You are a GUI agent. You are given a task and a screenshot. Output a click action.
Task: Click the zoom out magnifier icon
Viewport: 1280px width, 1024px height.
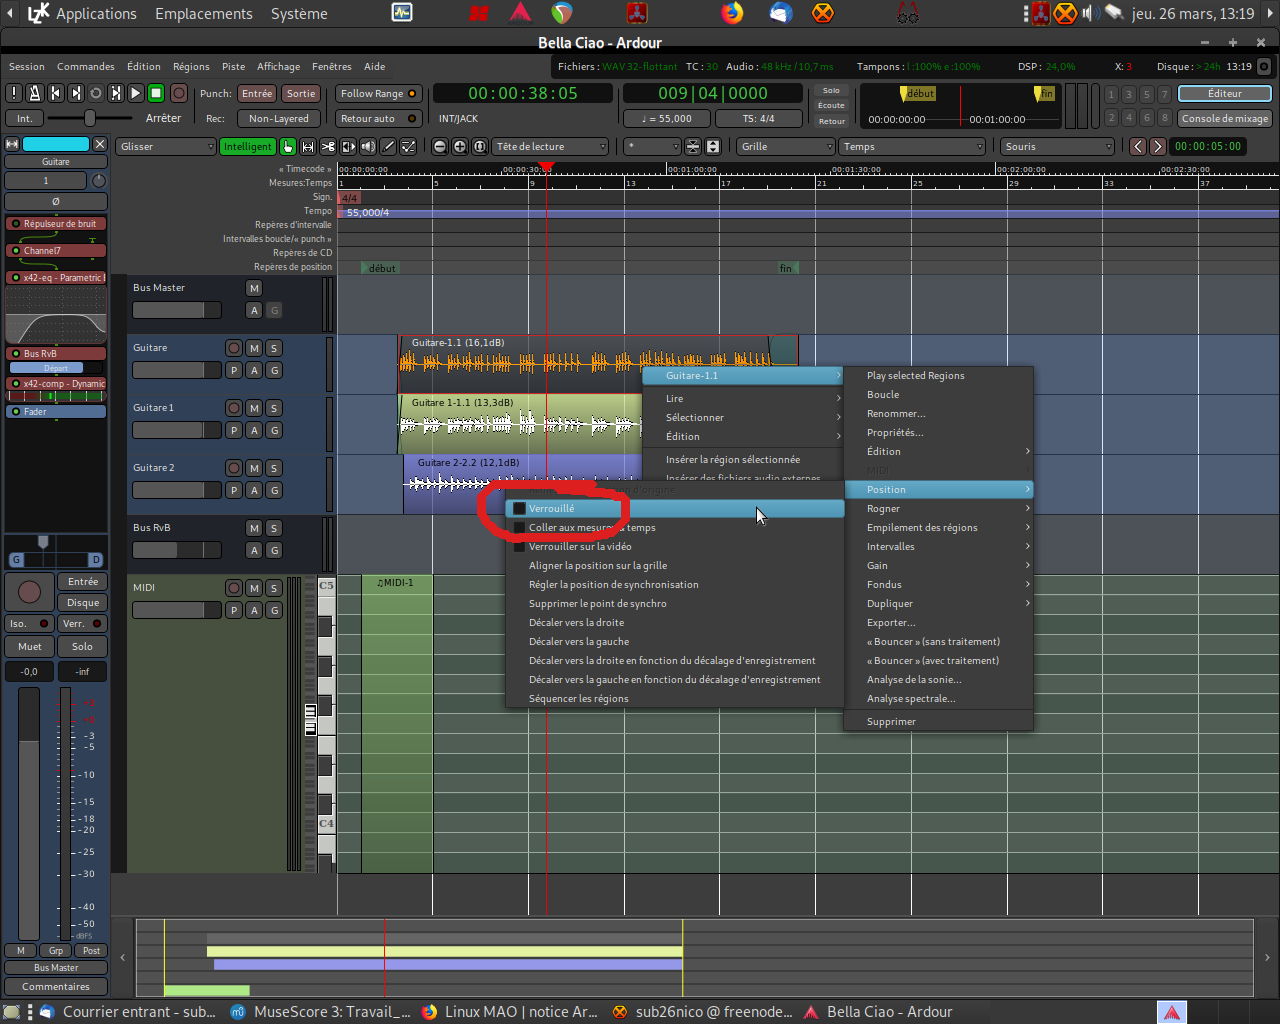click(x=440, y=146)
